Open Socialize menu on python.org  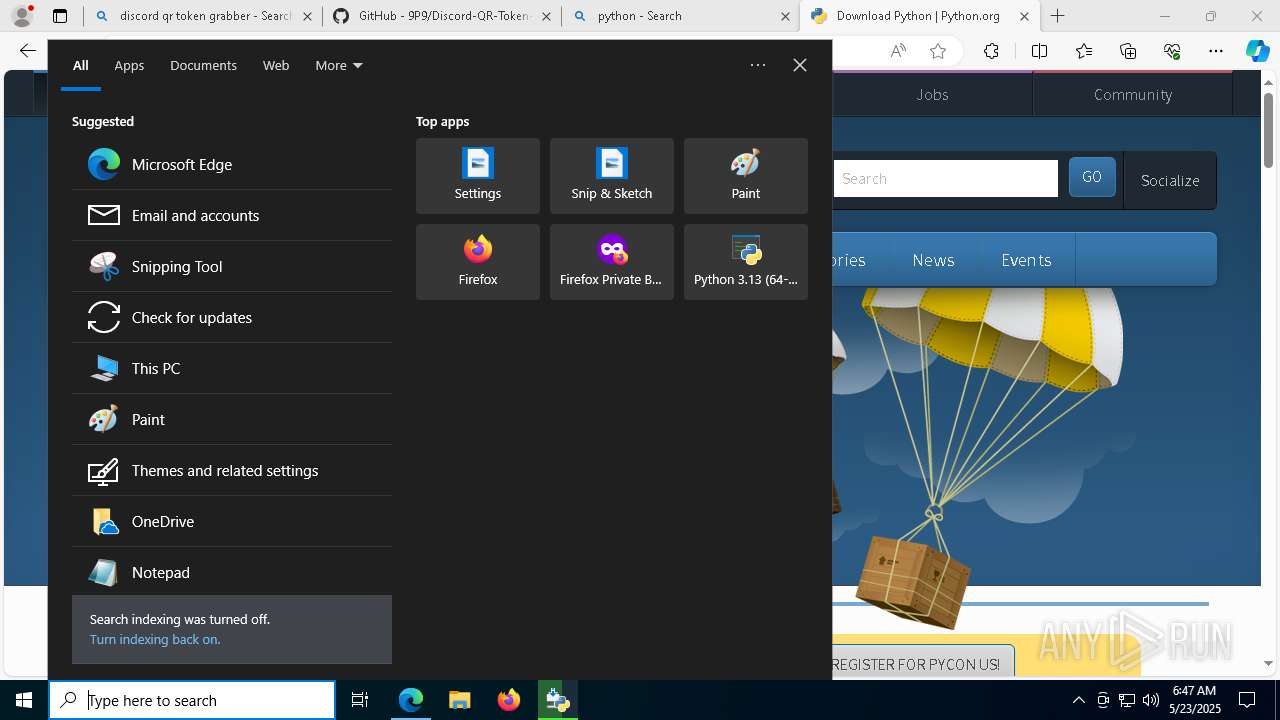(x=1170, y=180)
